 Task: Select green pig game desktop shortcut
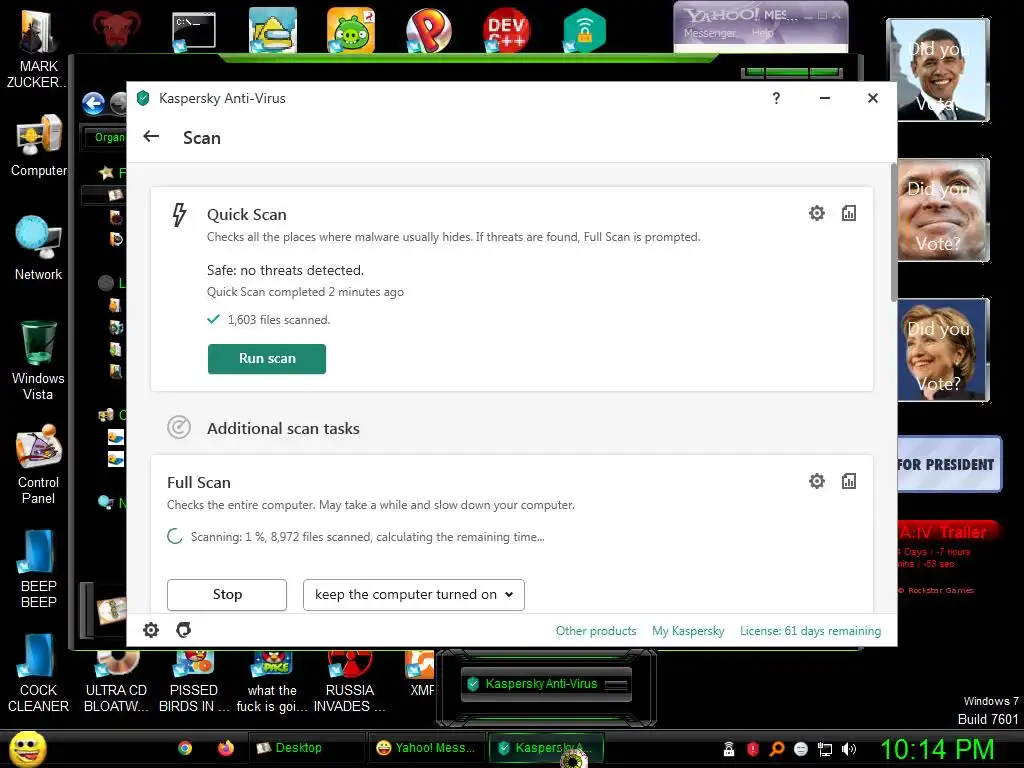tap(351, 31)
